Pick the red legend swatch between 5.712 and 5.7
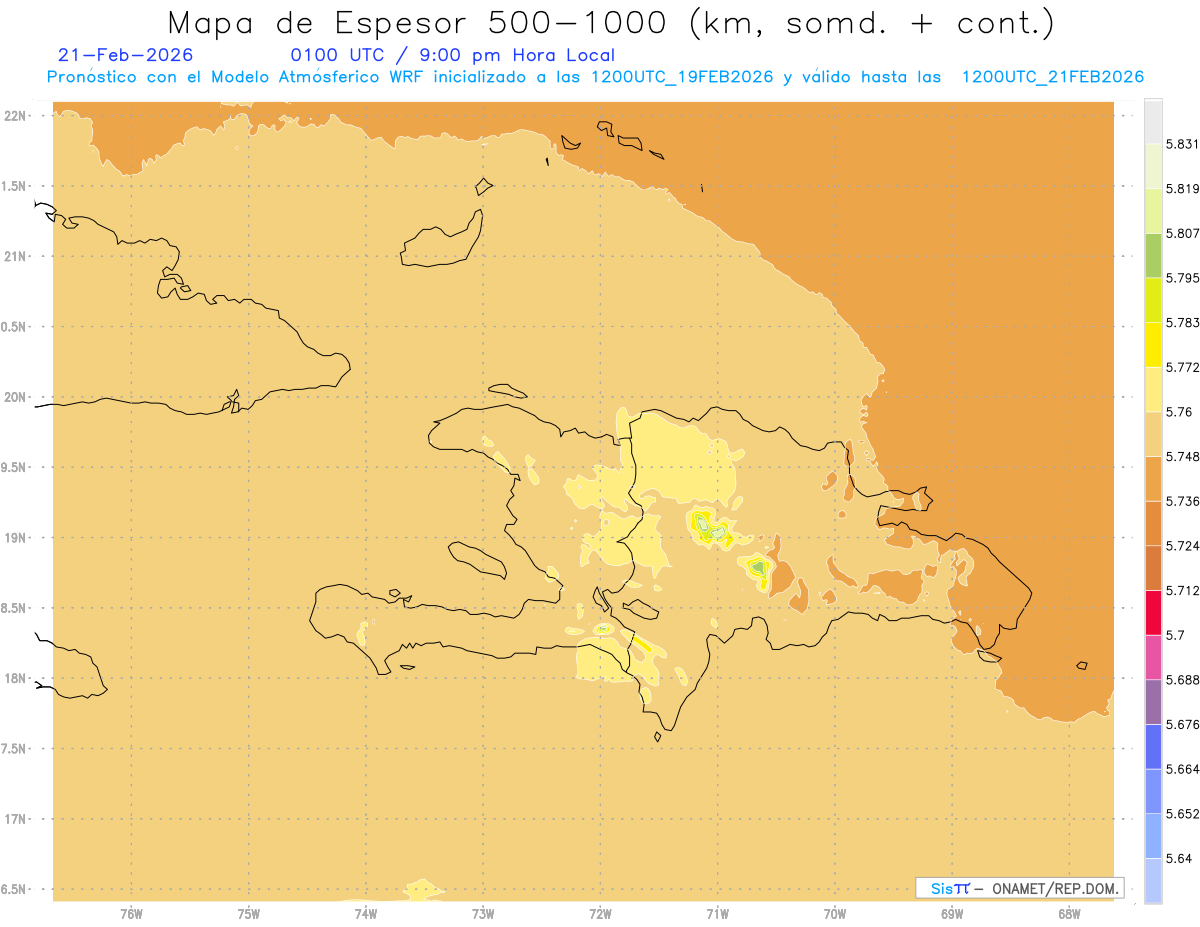1200x927 pixels. point(1153,612)
